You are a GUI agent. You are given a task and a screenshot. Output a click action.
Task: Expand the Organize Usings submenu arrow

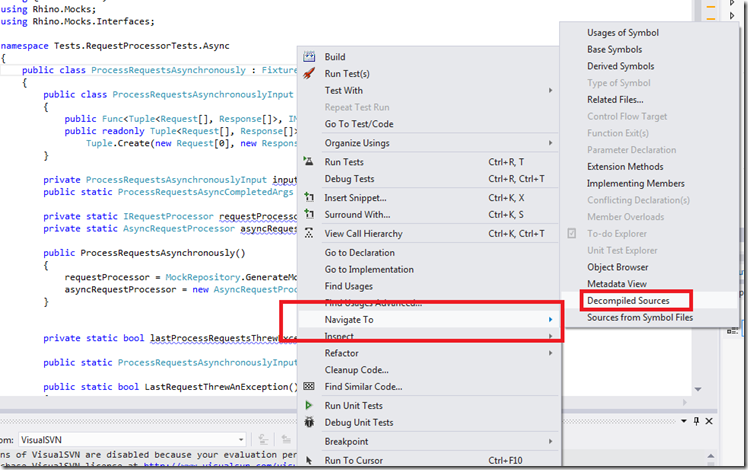(x=550, y=143)
